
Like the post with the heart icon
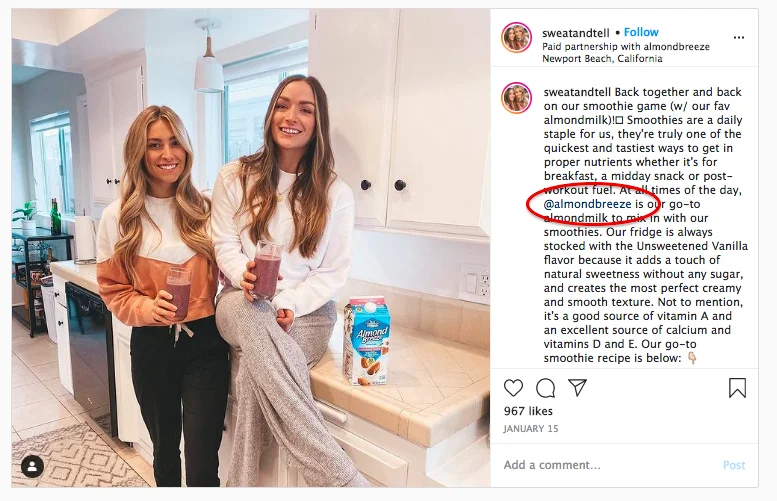pos(513,388)
